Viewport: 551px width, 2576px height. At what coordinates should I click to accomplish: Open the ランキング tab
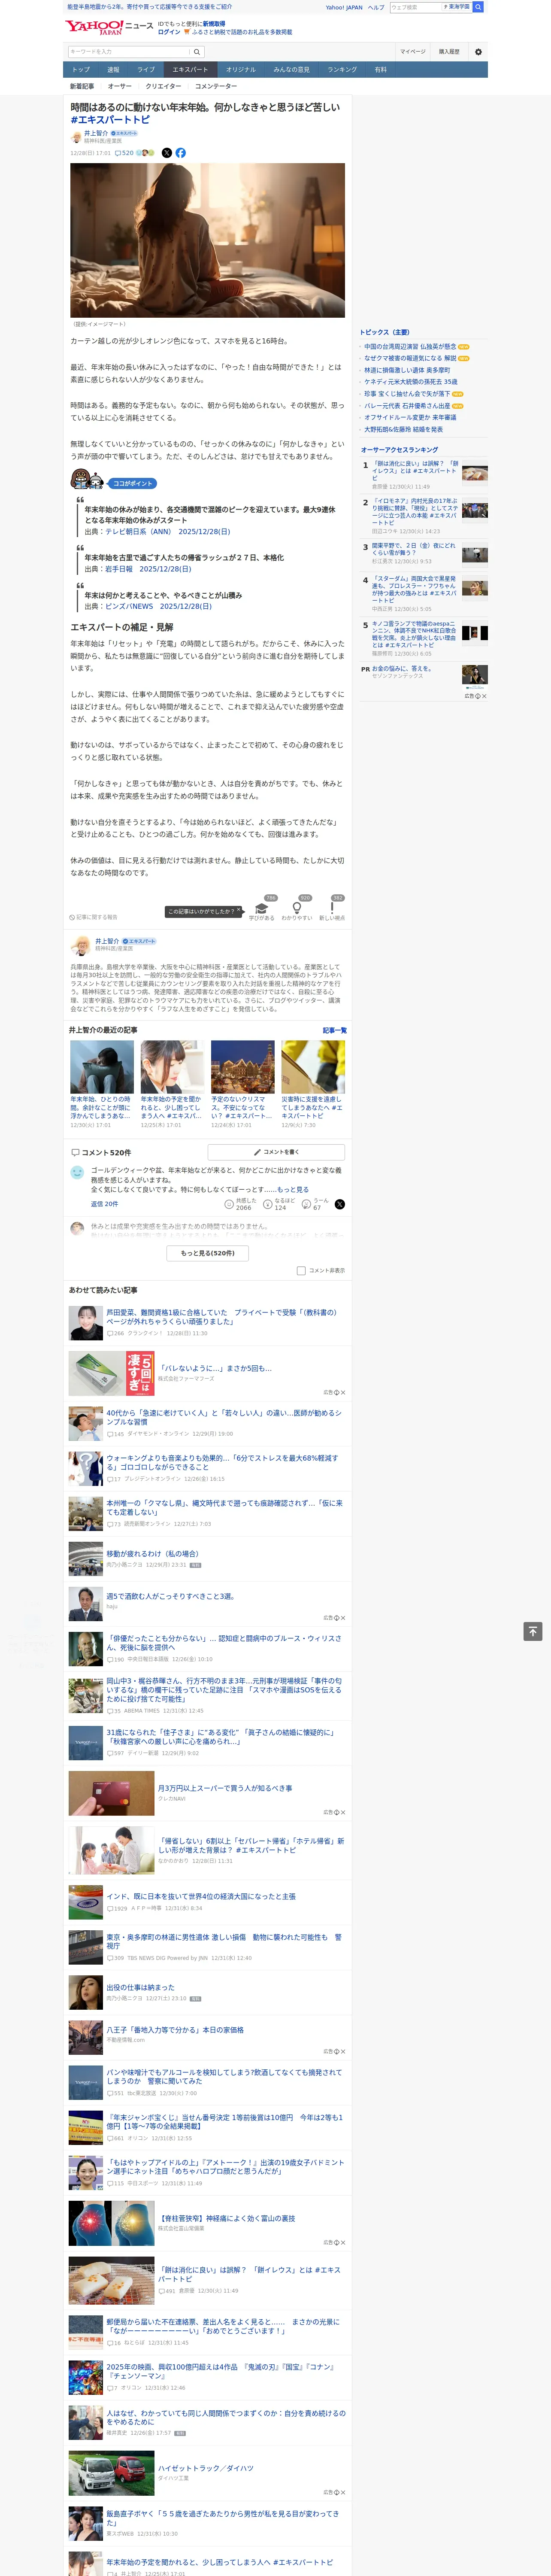(x=342, y=70)
